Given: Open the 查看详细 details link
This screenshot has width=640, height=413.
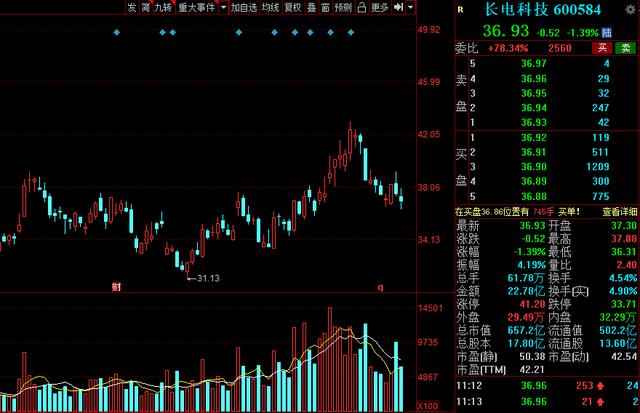Looking at the screenshot, I should tap(620, 211).
